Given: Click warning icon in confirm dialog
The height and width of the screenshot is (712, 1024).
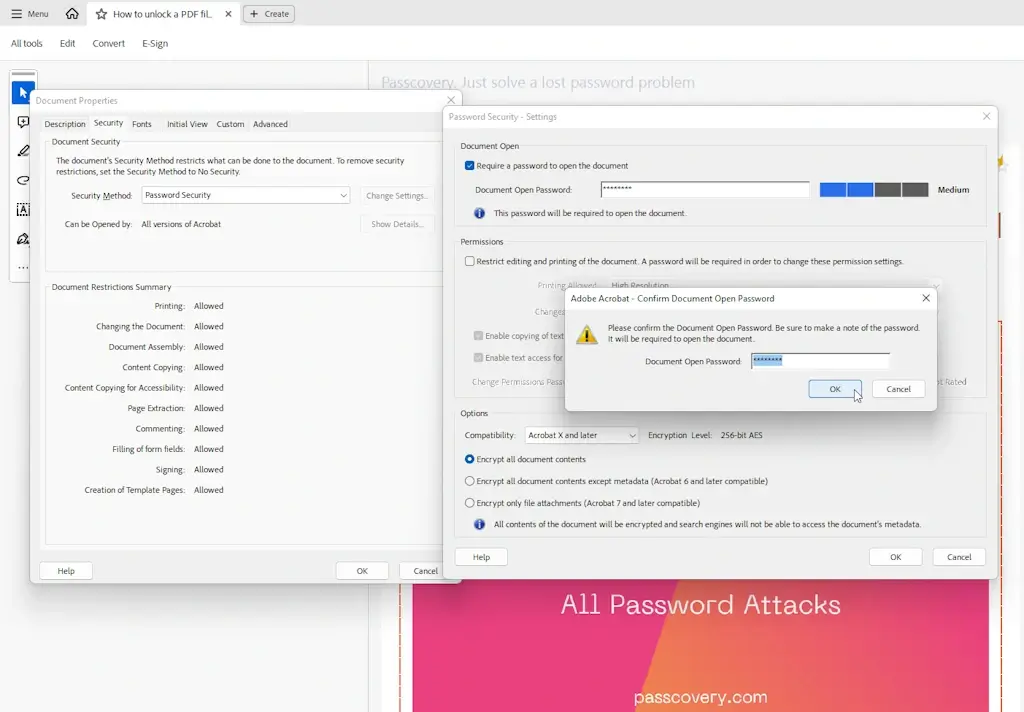Looking at the screenshot, I should (587, 334).
